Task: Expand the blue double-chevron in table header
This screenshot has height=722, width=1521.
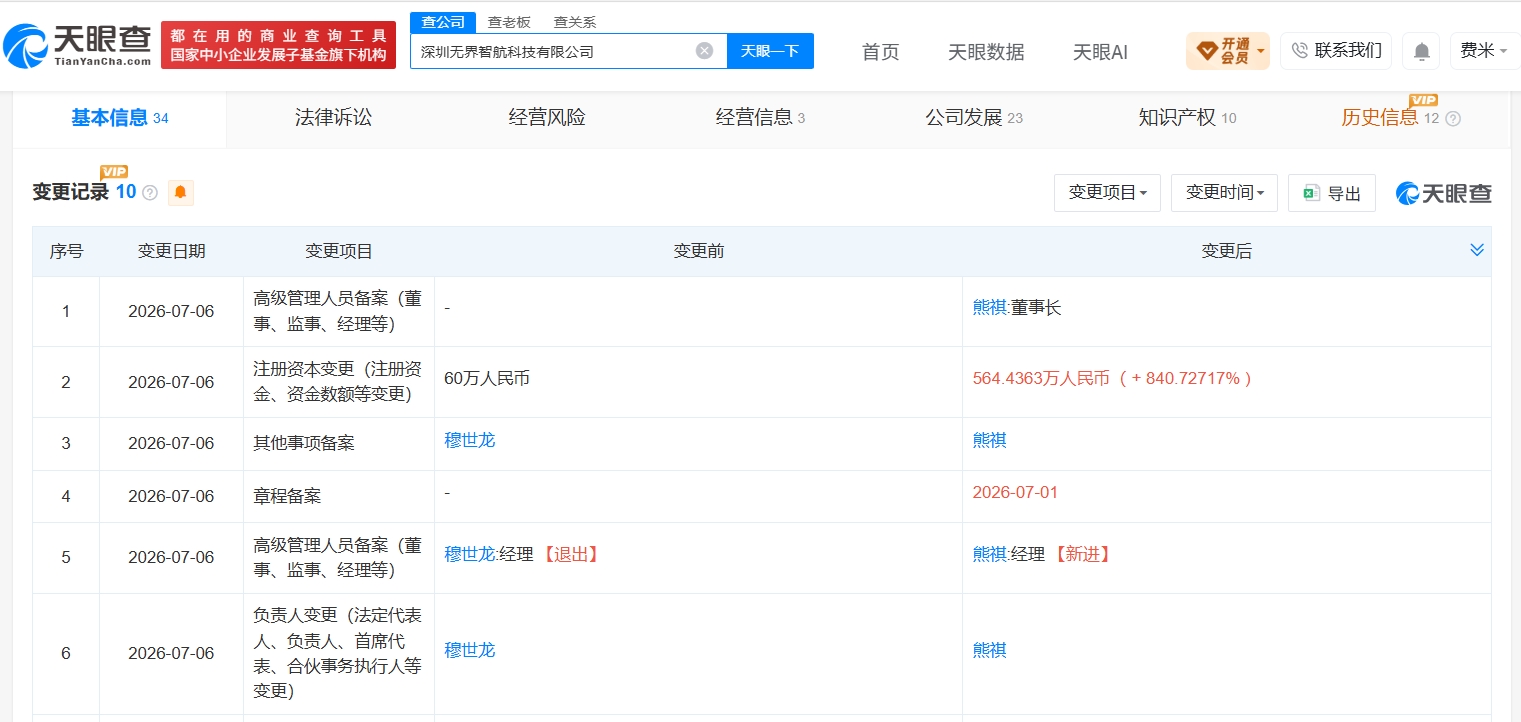Action: pos(1477,250)
